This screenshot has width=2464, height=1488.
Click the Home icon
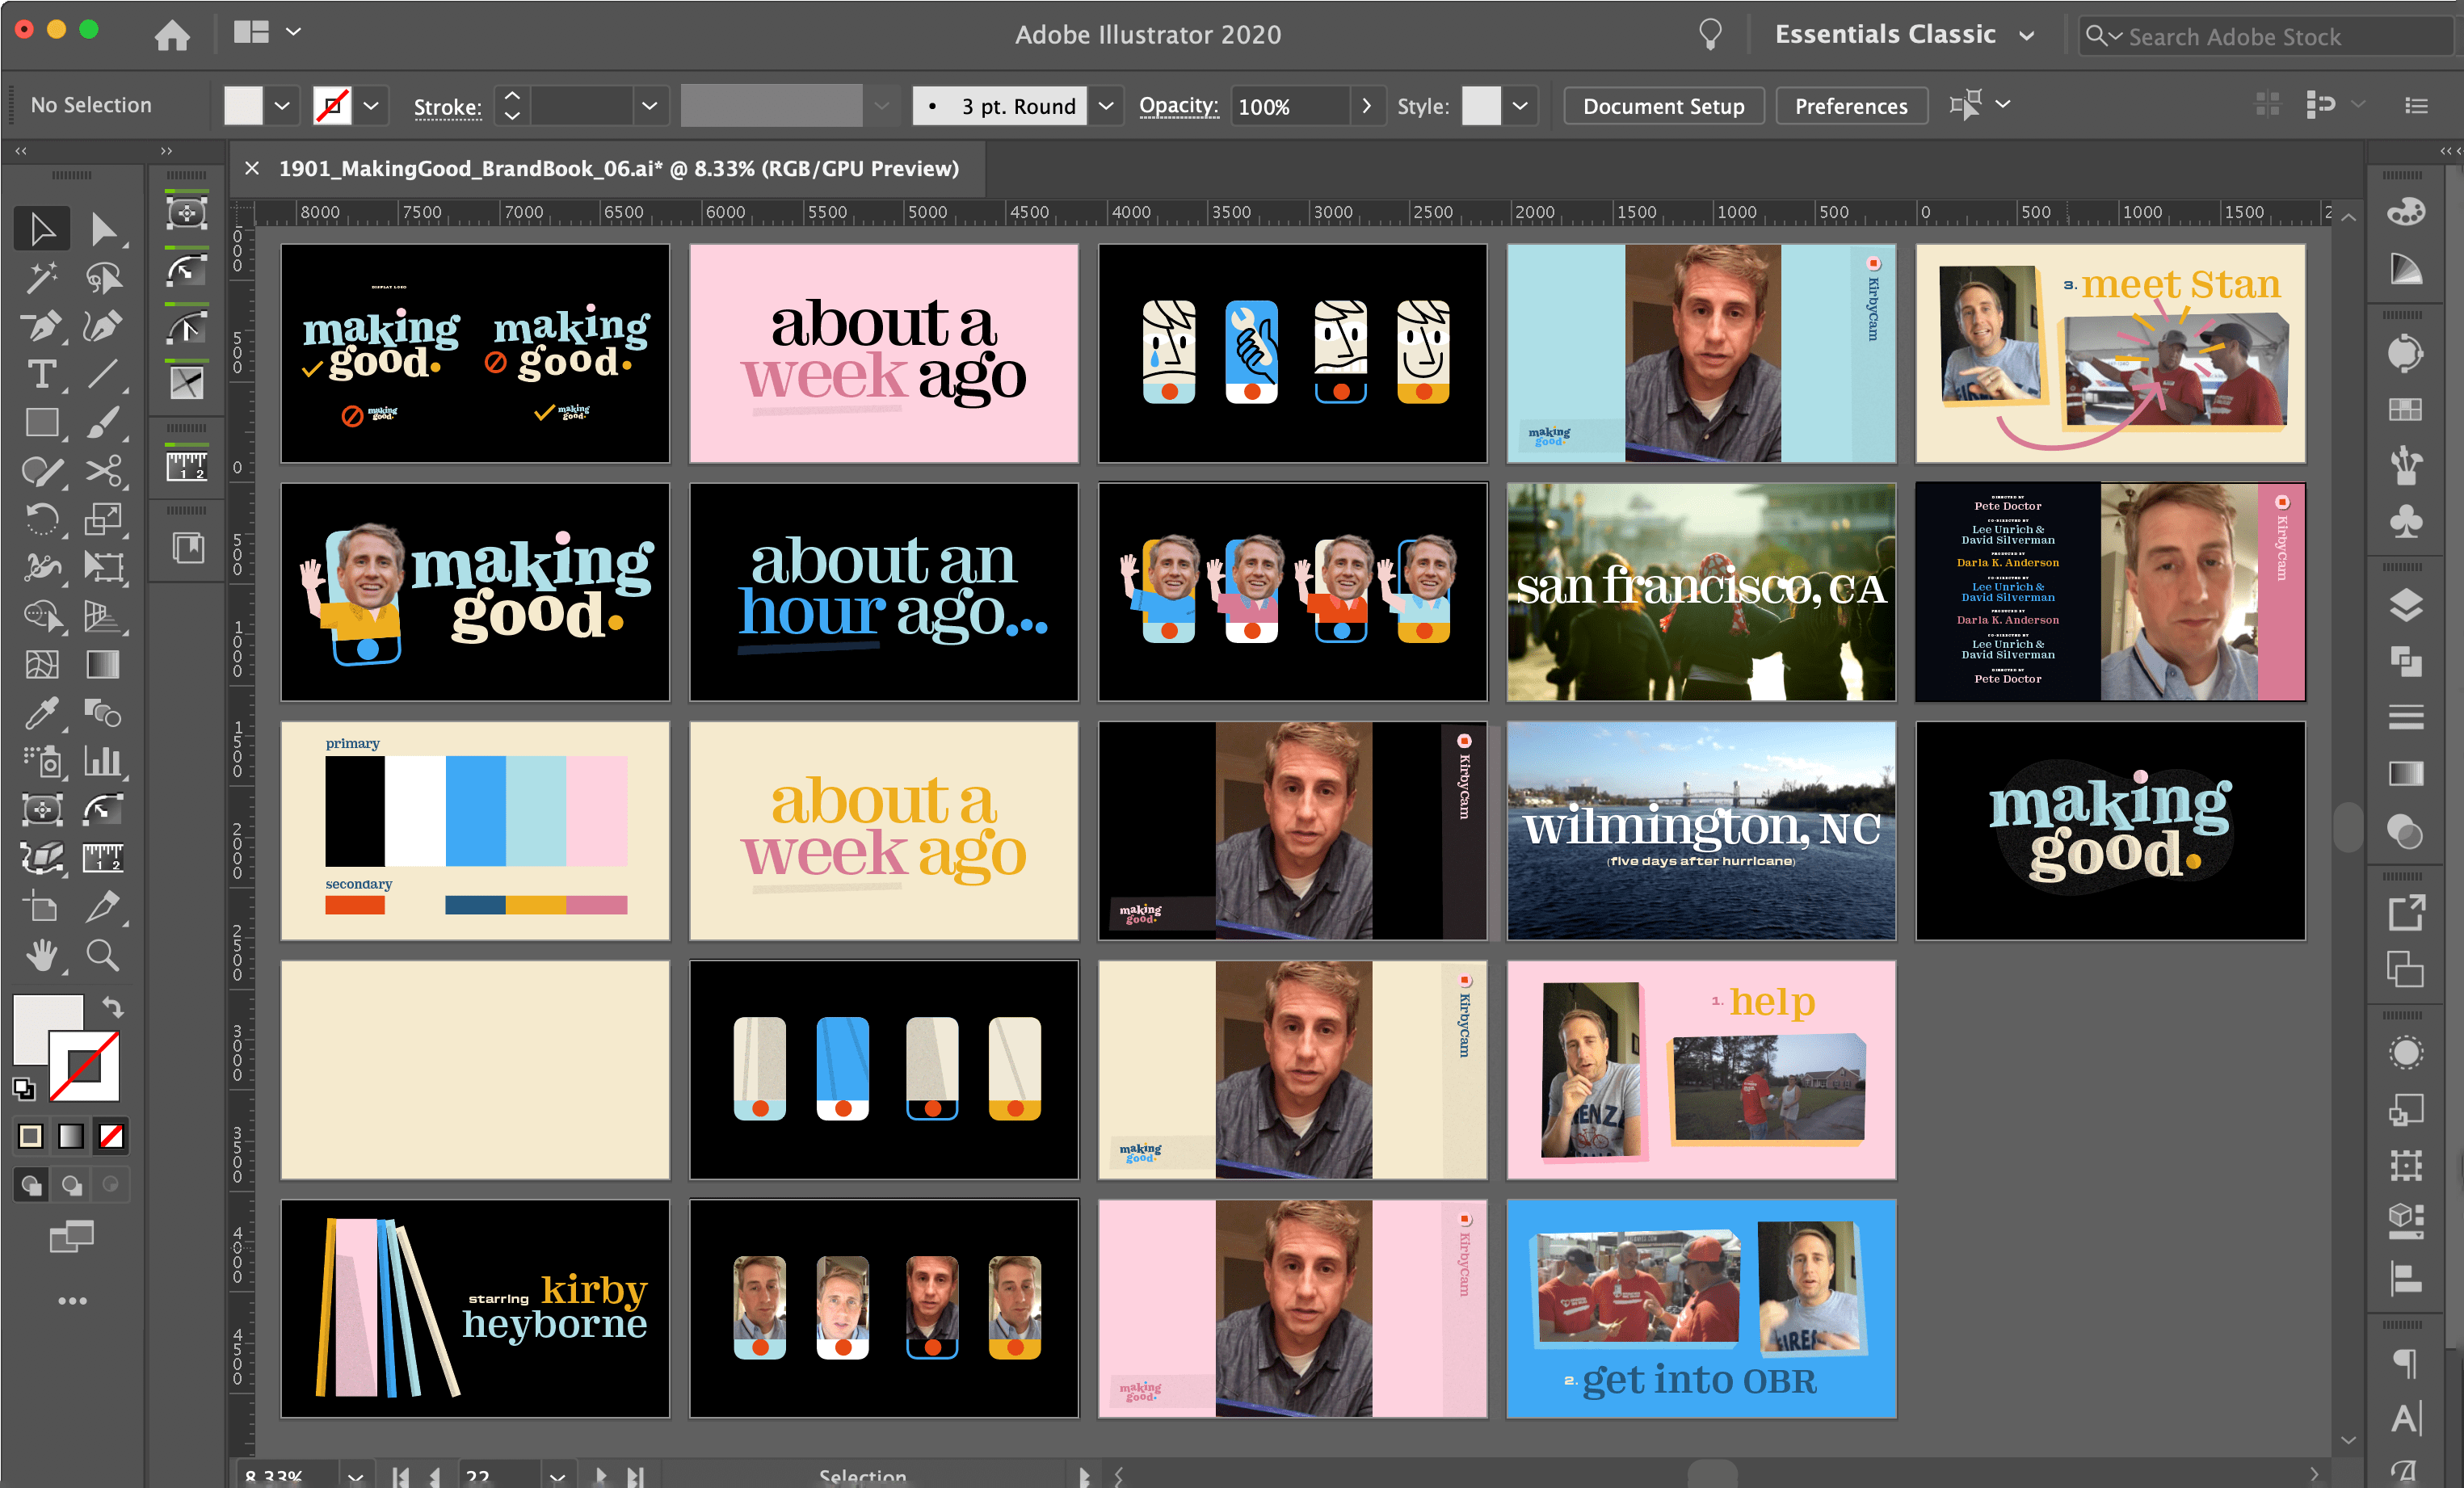click(172, 35)
